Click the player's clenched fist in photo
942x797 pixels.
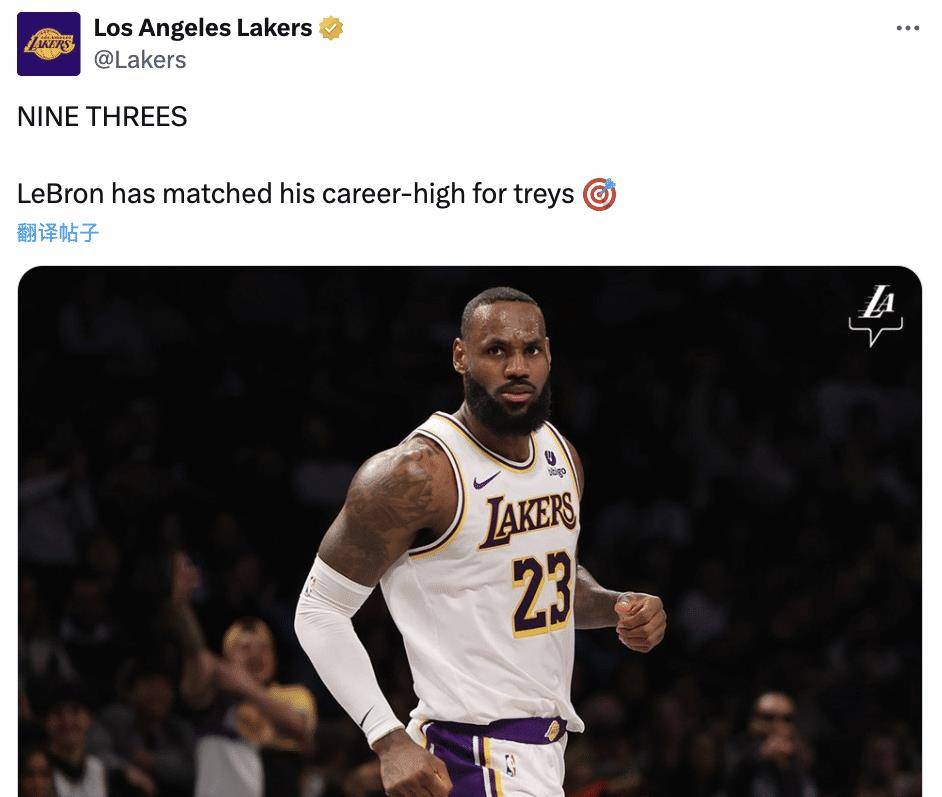[640, 621]
